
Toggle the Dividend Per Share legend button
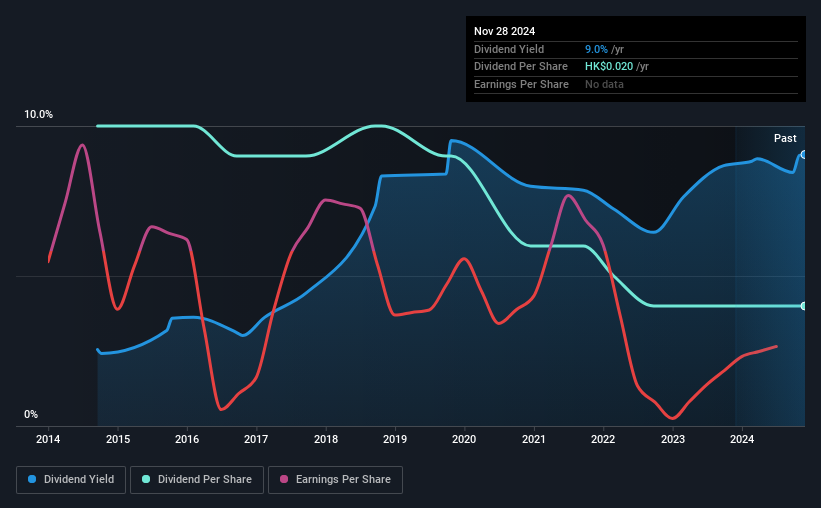click(197, 480)
